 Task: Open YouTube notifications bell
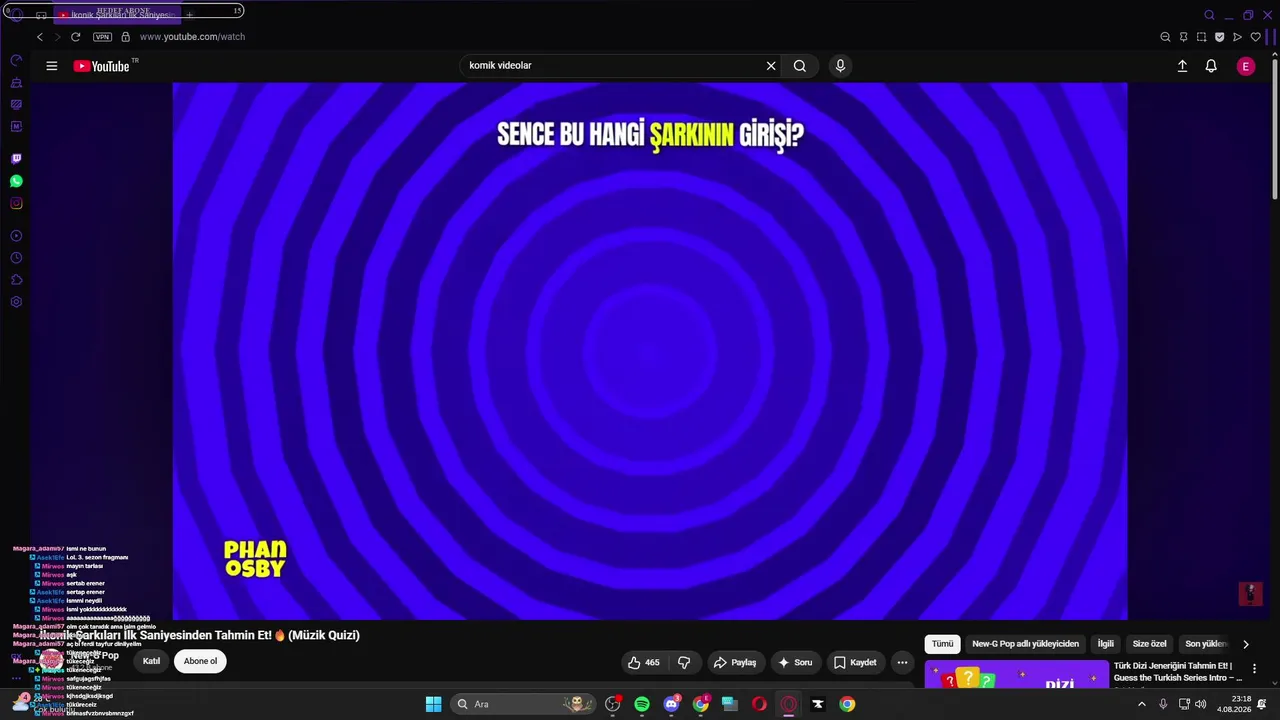(1211, 66)
